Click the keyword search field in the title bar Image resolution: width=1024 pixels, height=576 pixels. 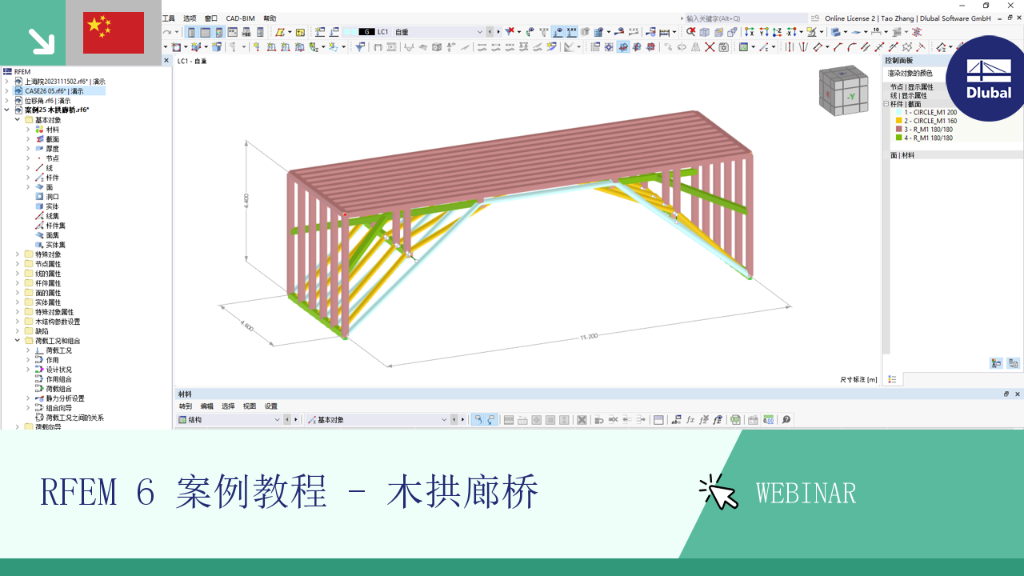pos(744,18)
